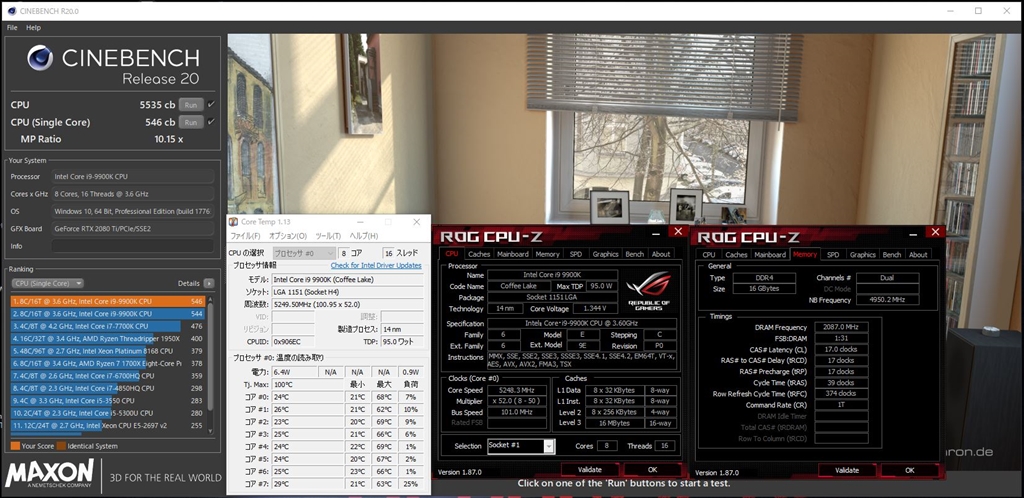This screenshot has width=1024, height=498.
Task: Switch to Caches tab in the Memory timings CPU-Z window
Action: [736, 255]
